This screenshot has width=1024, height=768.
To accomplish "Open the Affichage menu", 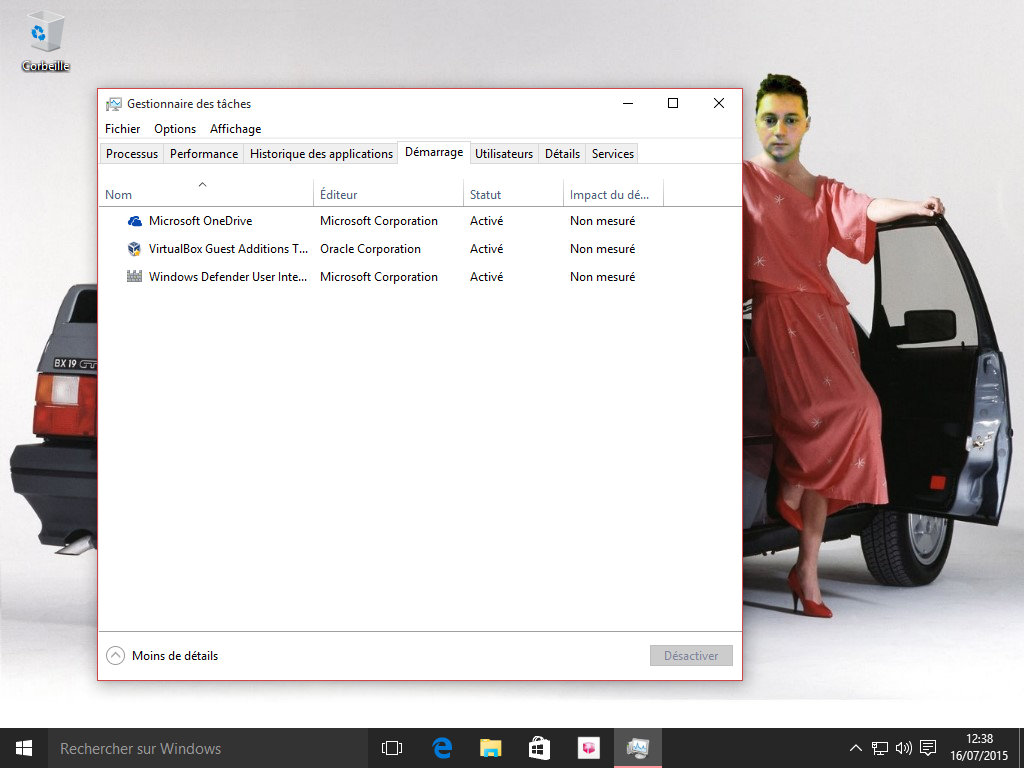I will click(235, 129).
